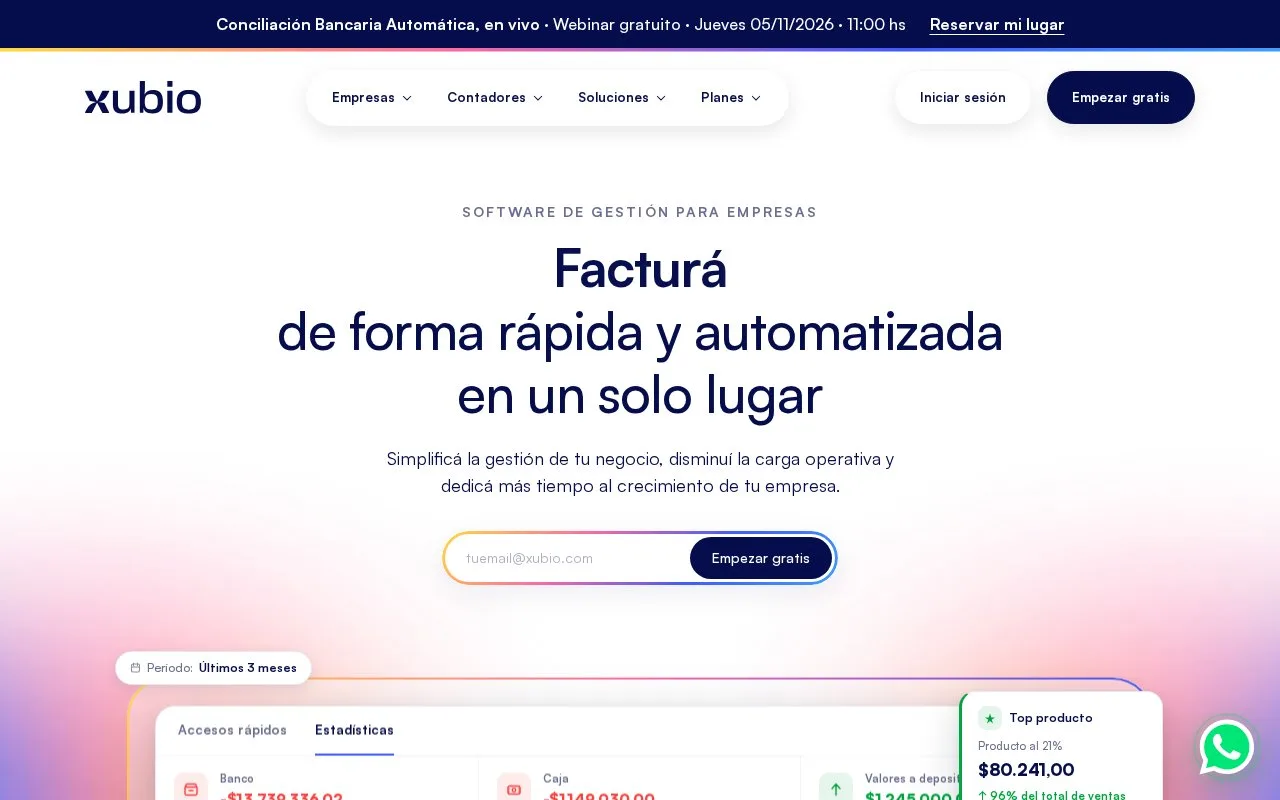This screenshot has height=800, width=1280.
Task: Click the Iniciar sesión button
Action: point(963,98)
